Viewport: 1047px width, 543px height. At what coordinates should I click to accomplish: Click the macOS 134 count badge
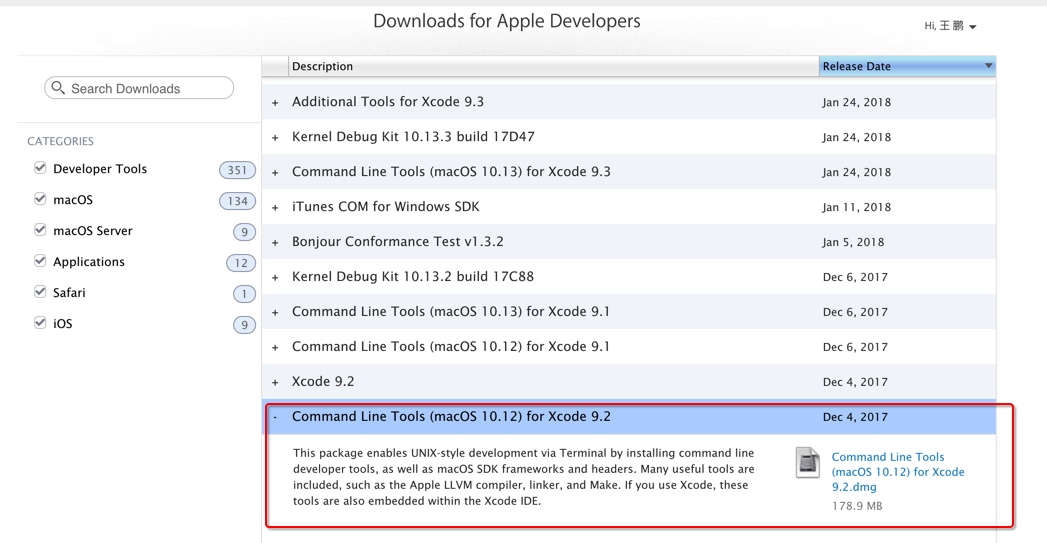pos(237,200)
